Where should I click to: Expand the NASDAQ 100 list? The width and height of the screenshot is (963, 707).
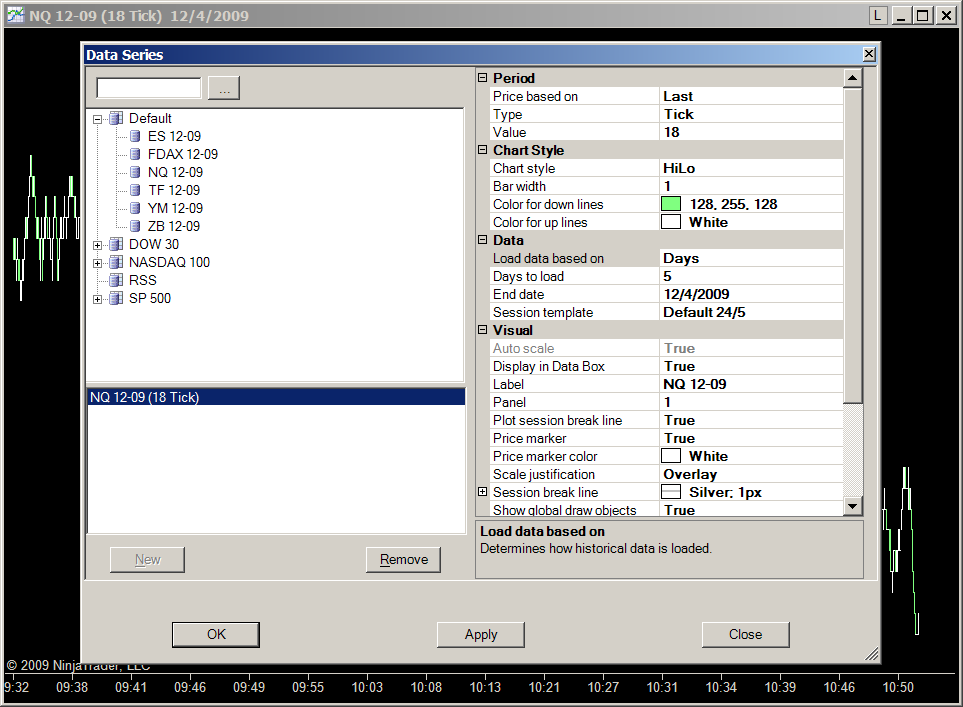pos(97,263)
